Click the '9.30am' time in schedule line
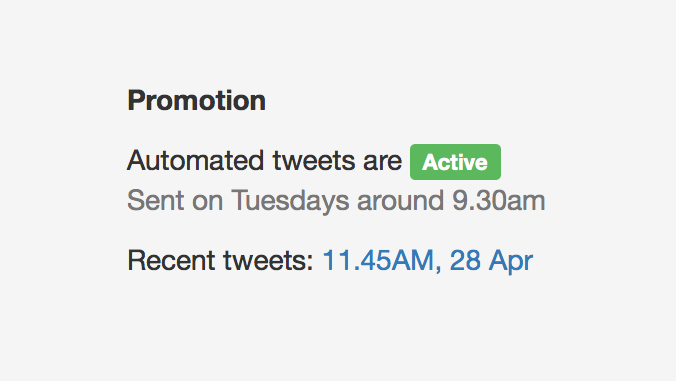676x381 pixels. [x=498, y=201]
